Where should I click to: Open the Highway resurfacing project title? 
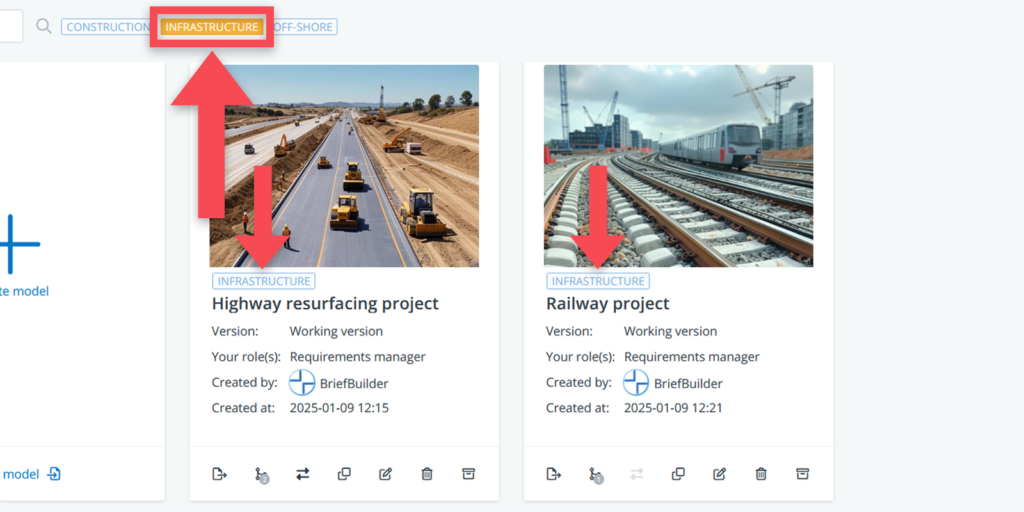click(325, 304)
